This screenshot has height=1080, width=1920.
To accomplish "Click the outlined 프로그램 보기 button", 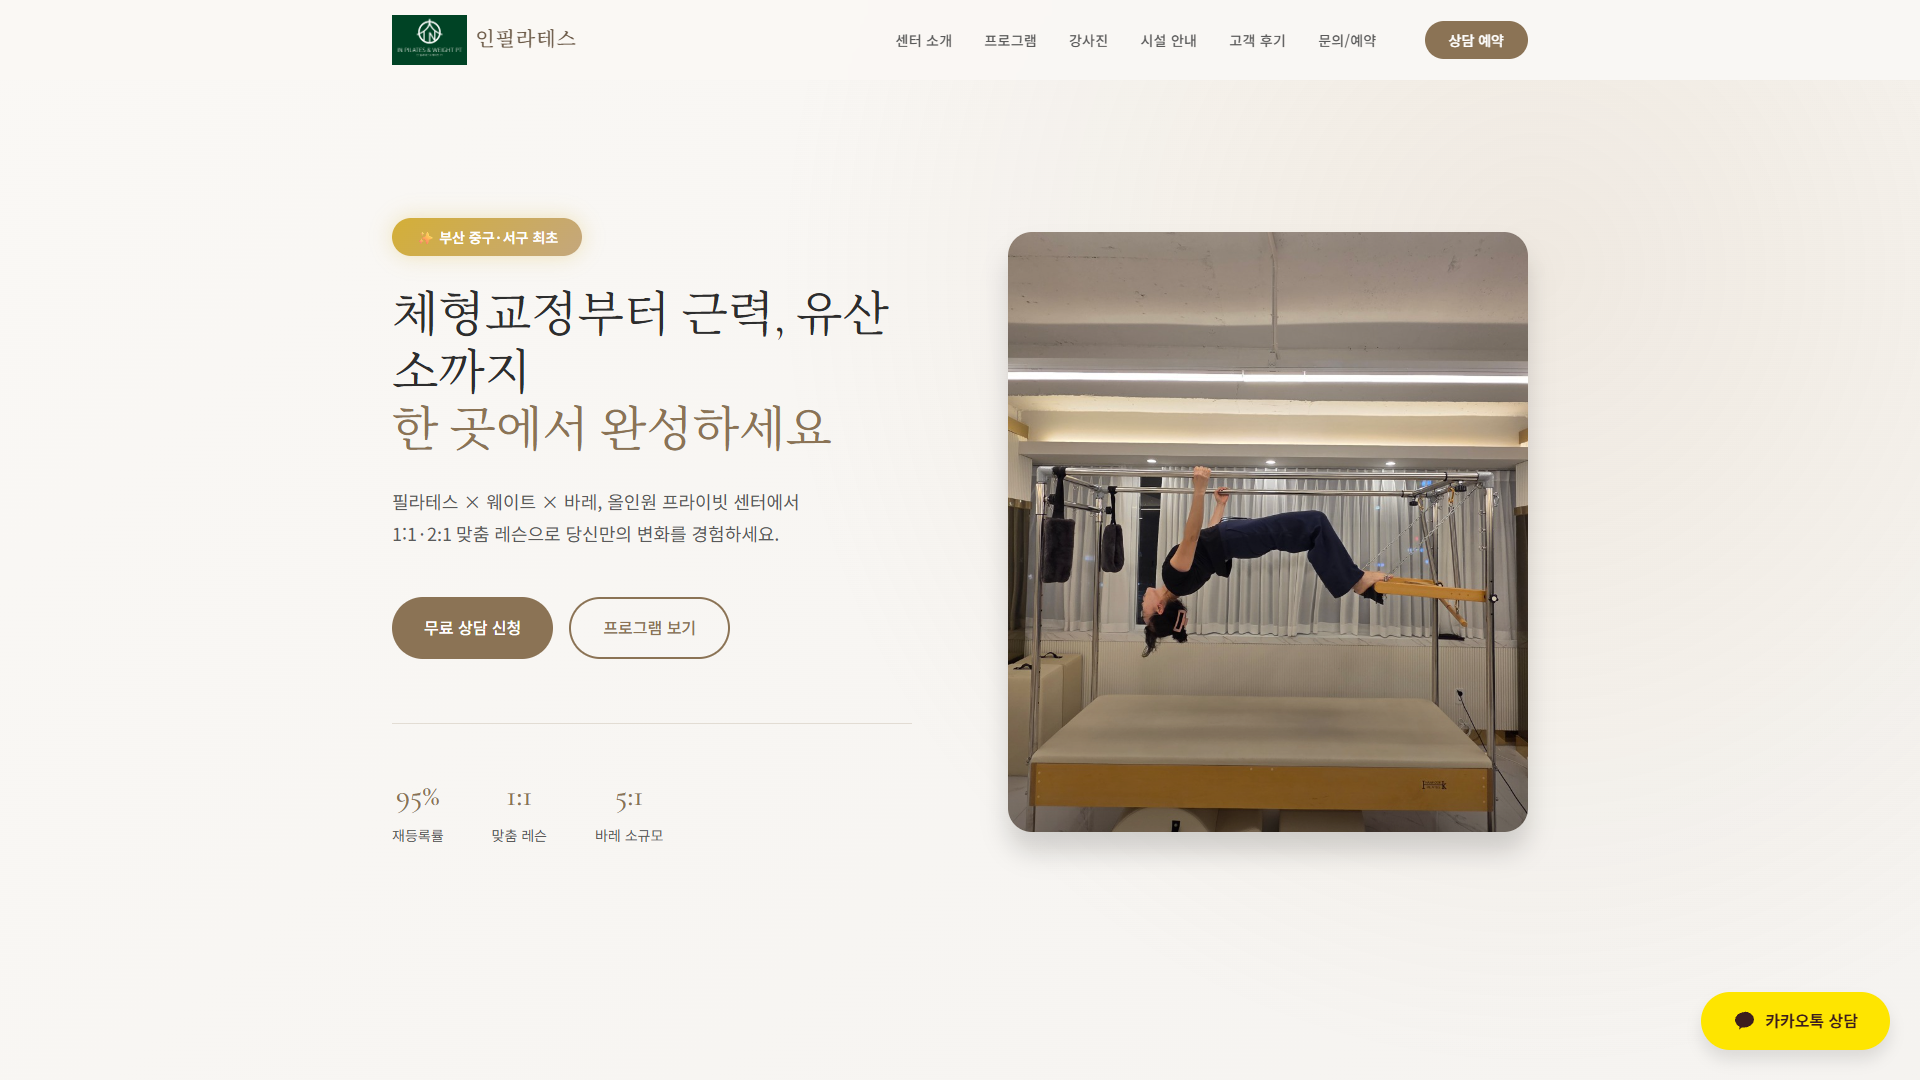I will pyautogui.click(x=649, y=628).
